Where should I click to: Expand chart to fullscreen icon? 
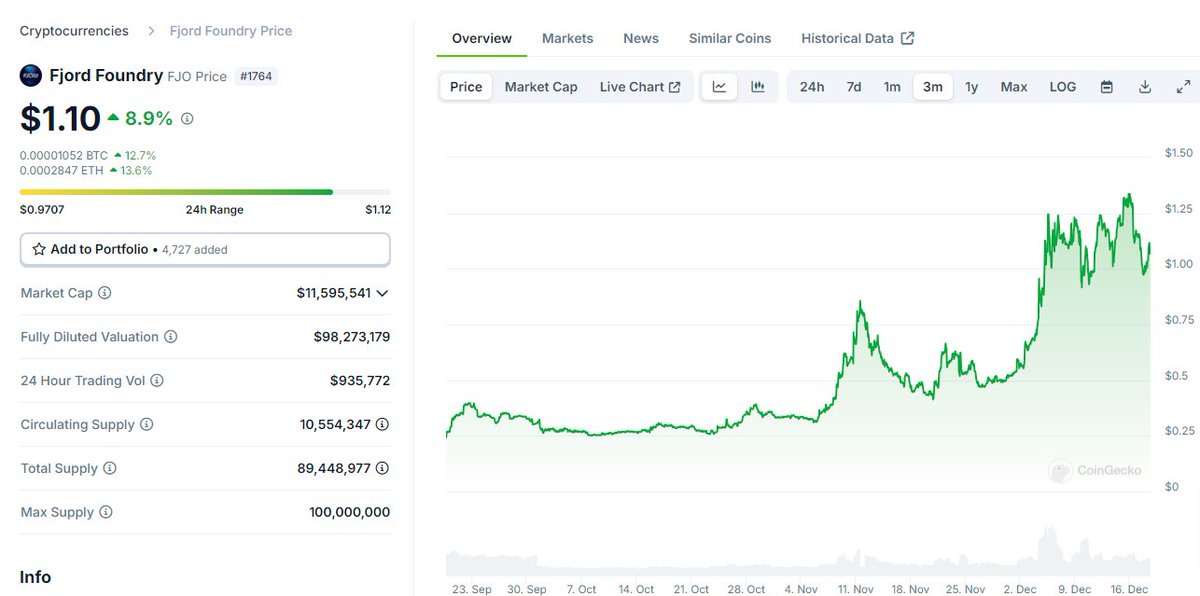[1183, 87]
